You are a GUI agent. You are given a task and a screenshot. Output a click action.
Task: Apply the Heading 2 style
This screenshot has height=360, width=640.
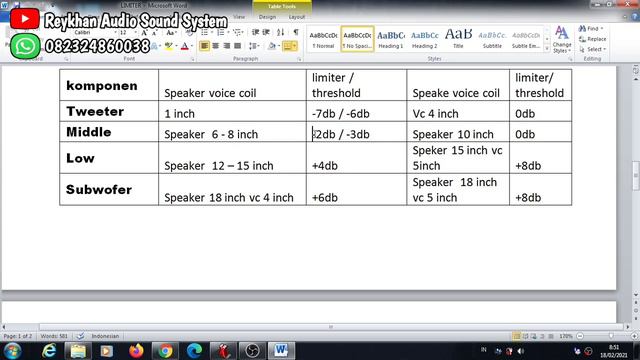point(424,40)
